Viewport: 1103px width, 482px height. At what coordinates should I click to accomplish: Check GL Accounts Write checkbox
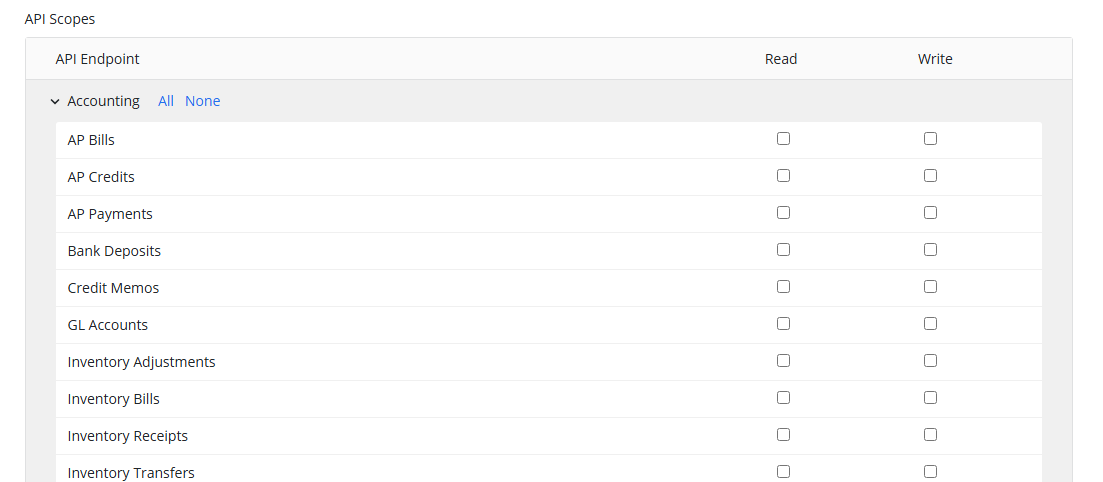[x=930, y=324]
